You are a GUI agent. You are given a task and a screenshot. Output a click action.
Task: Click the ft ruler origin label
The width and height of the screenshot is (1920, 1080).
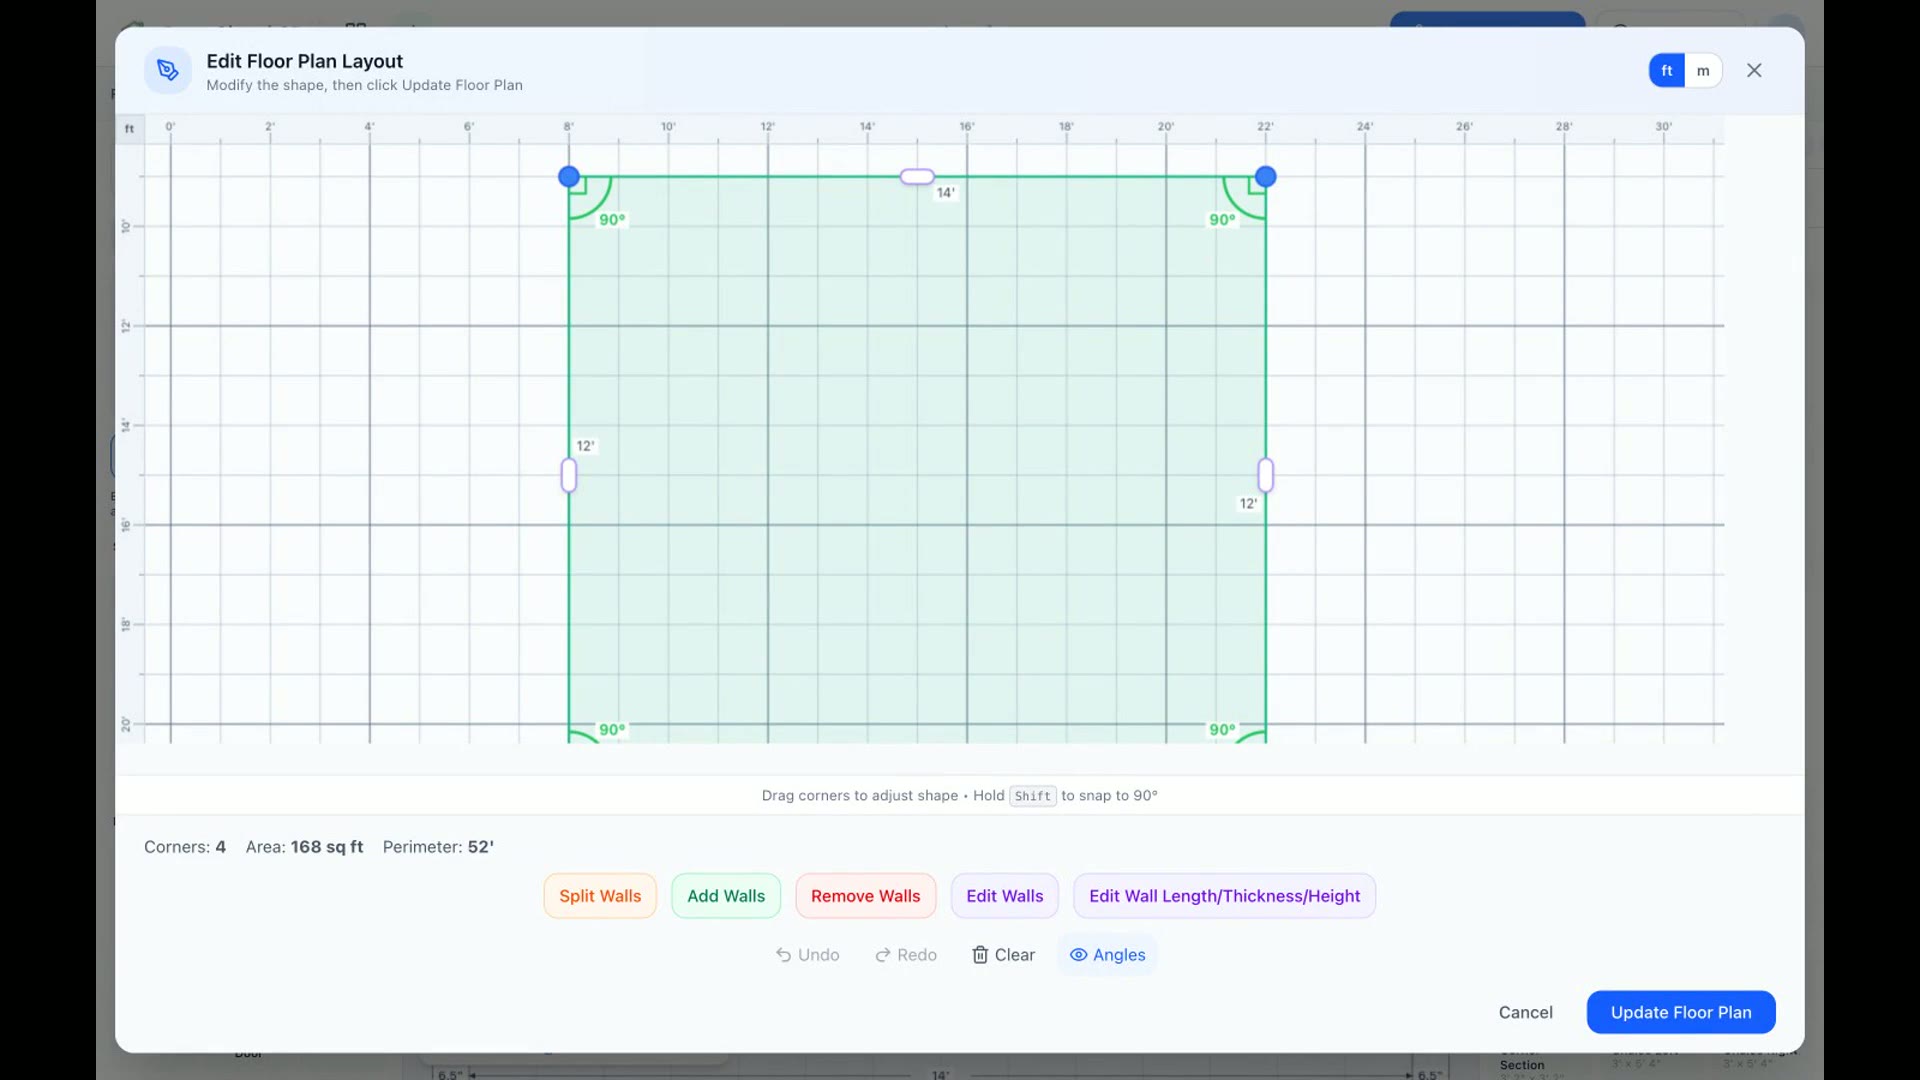130,128
